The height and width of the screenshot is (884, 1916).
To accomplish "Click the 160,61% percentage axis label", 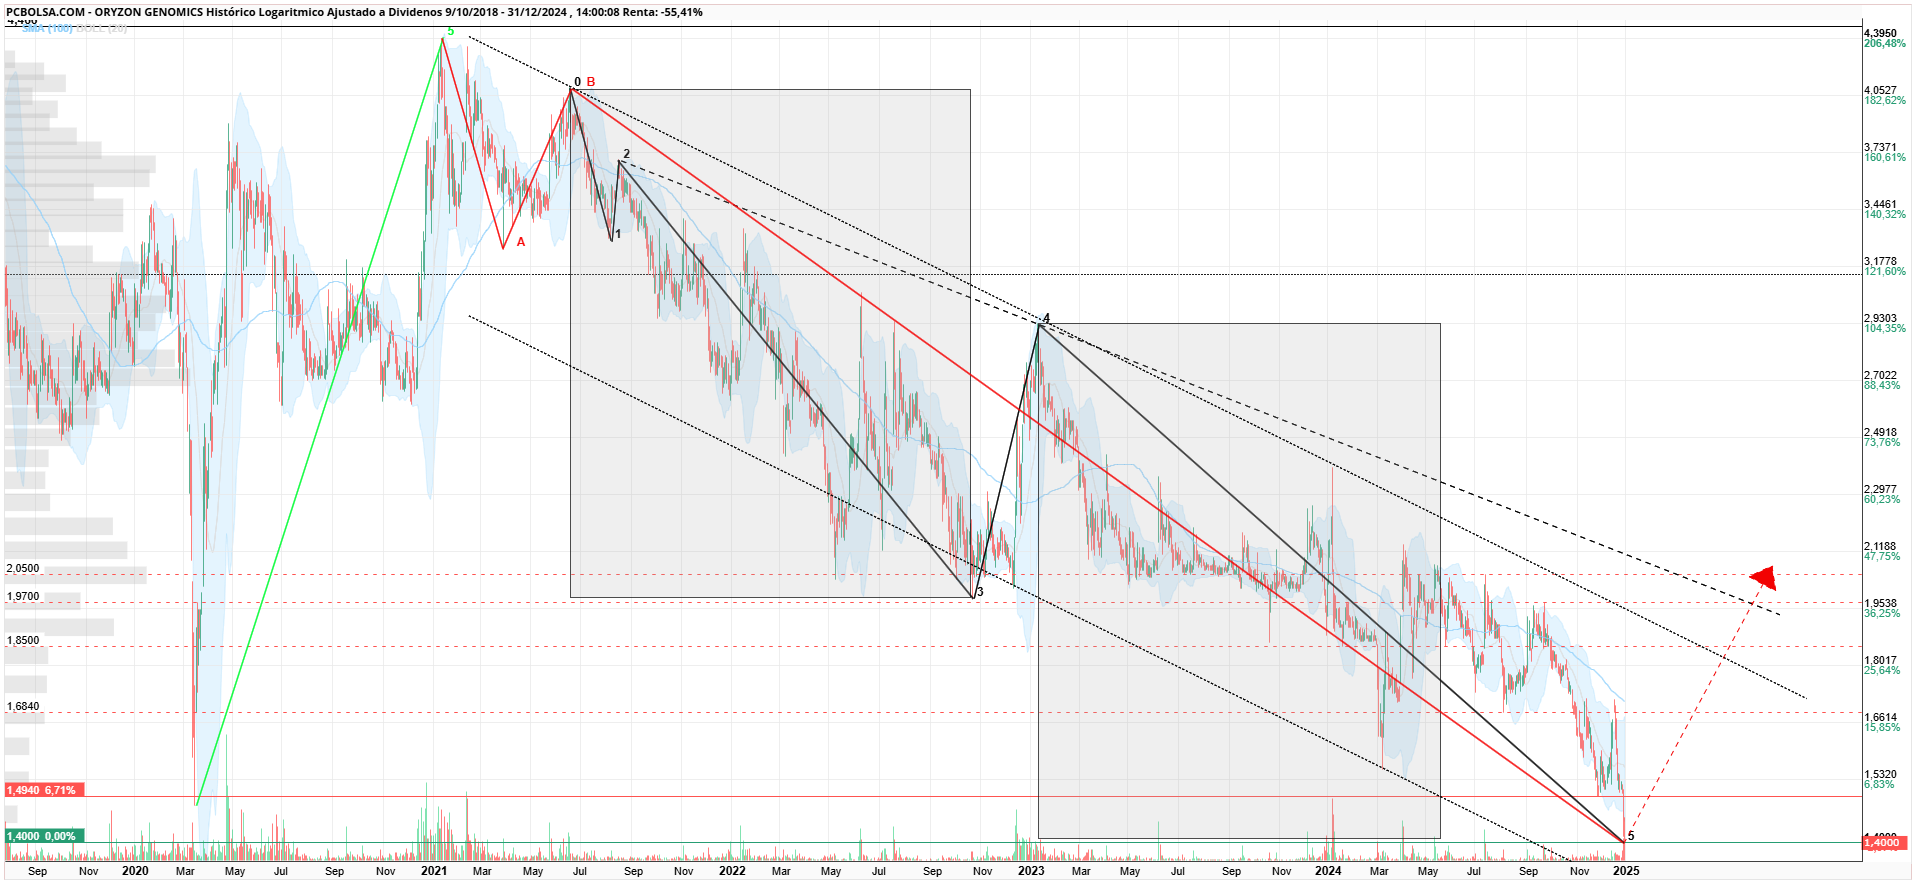I will pyautogui.click(x=1884, y=157).
